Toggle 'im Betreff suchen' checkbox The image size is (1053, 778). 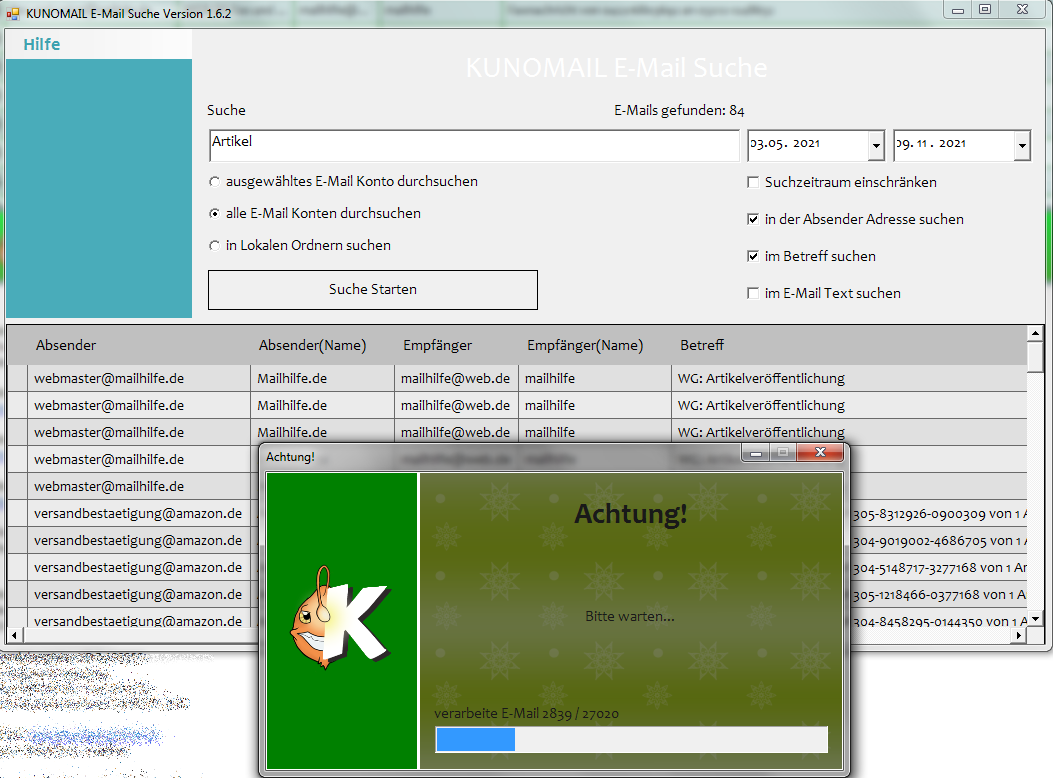coord(753,256)
